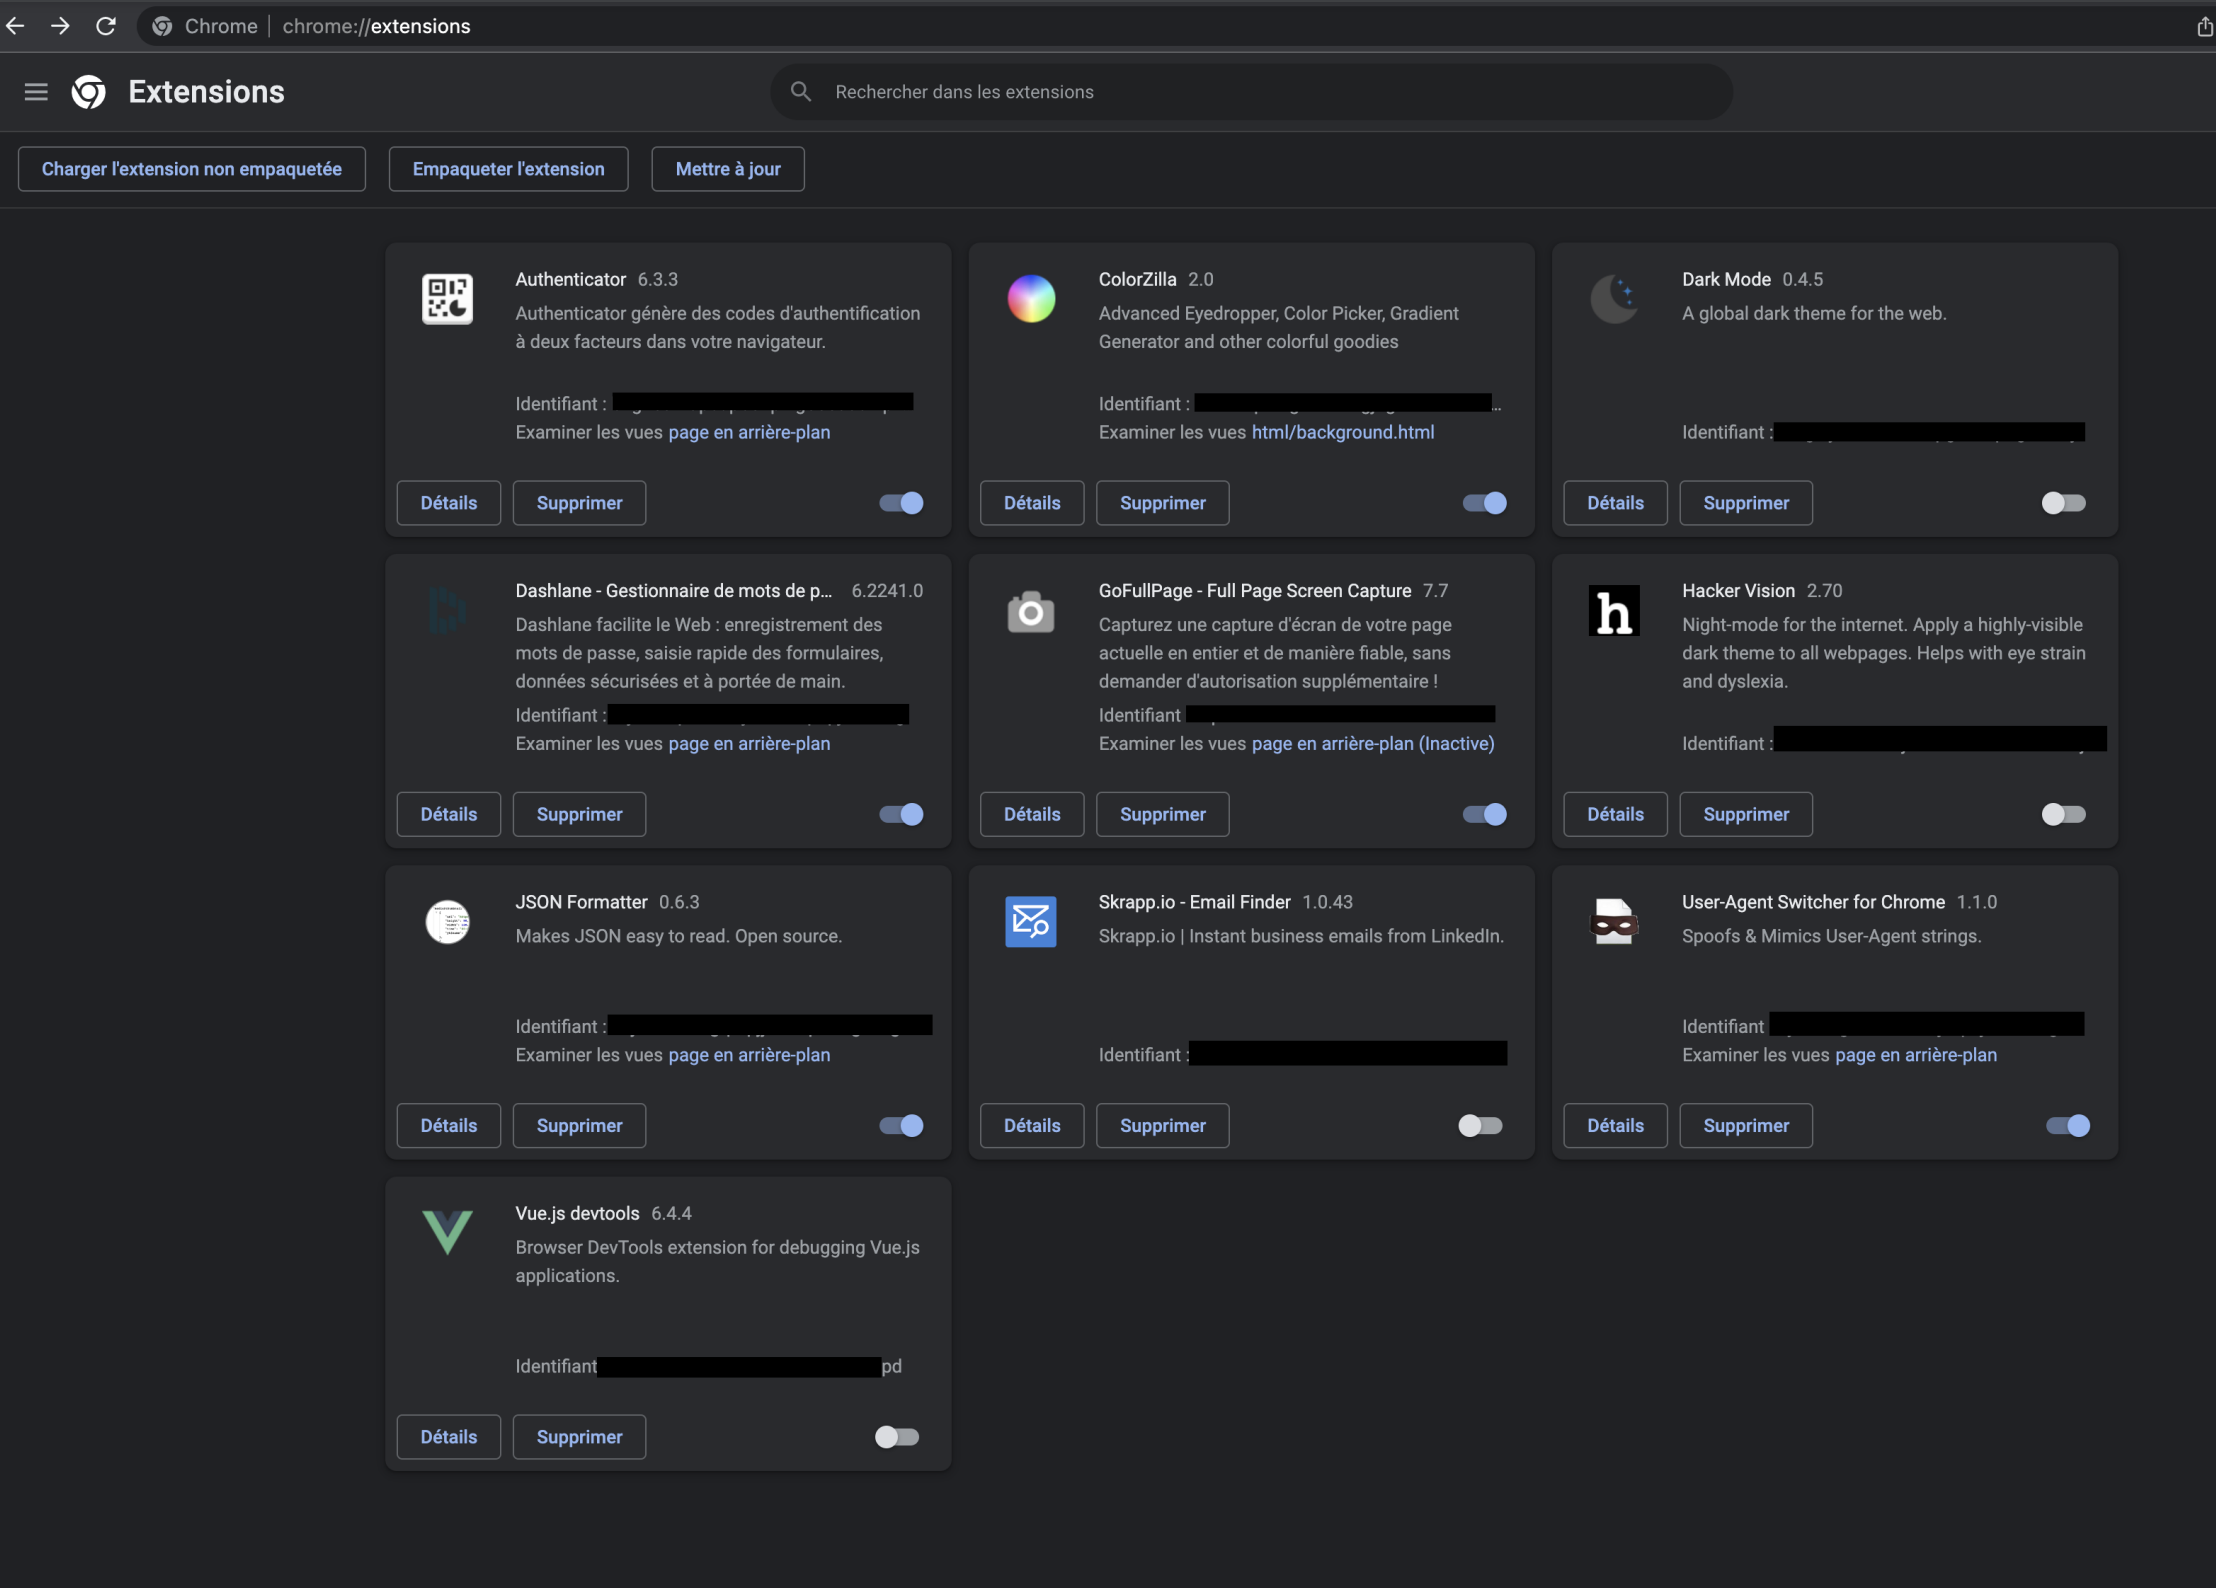This screenshot has width=2216, height=1588.
Task: Open GoFullPage page en arrière-plan (Inactive) link
Action: (x=1373, y=743)
